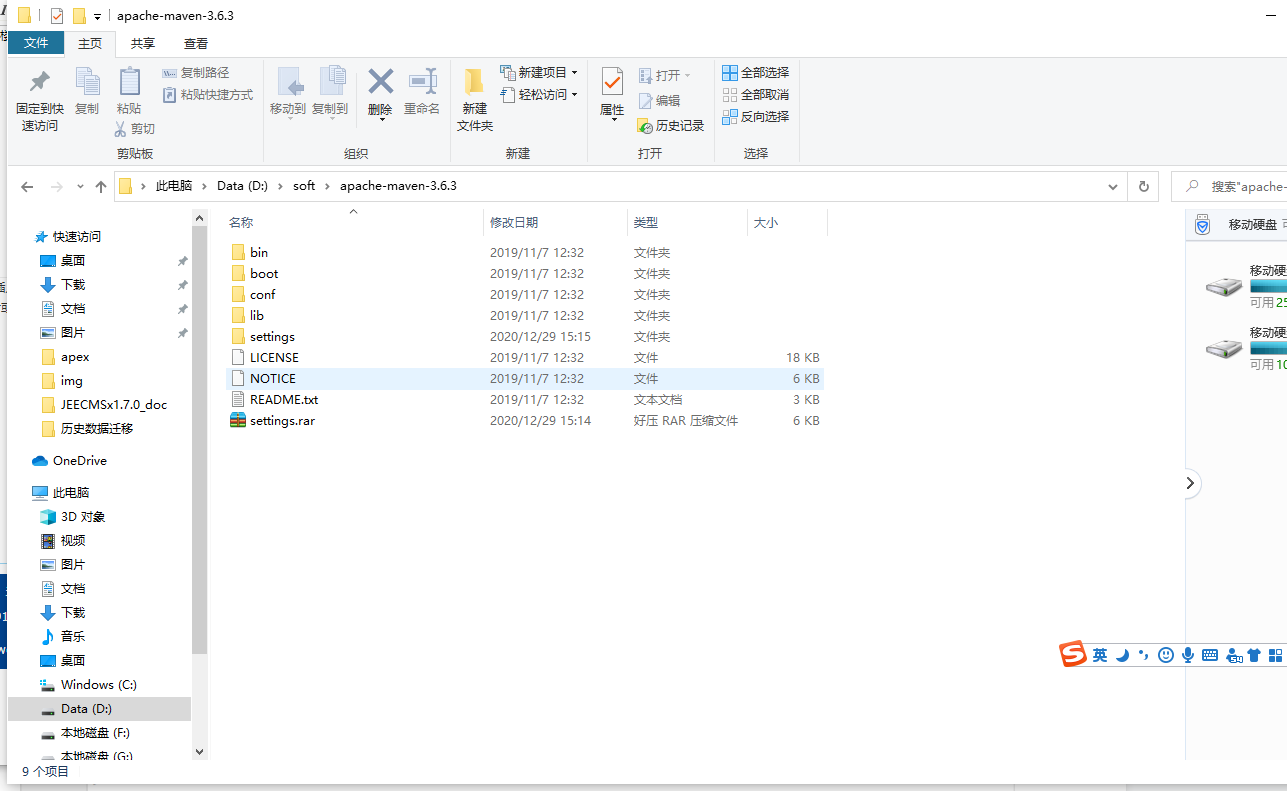Open the File (文件) ribbon tab
This screenshot has width=1287, height=791.
[36, 43]
